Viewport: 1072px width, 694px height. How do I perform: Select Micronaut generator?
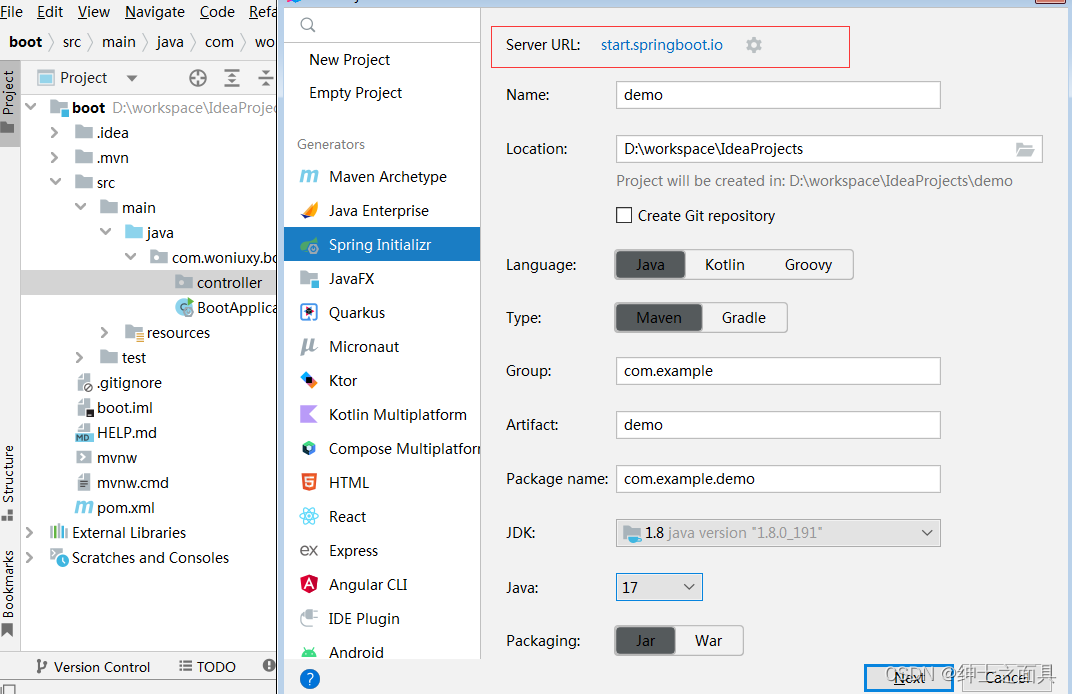(381, 347)
